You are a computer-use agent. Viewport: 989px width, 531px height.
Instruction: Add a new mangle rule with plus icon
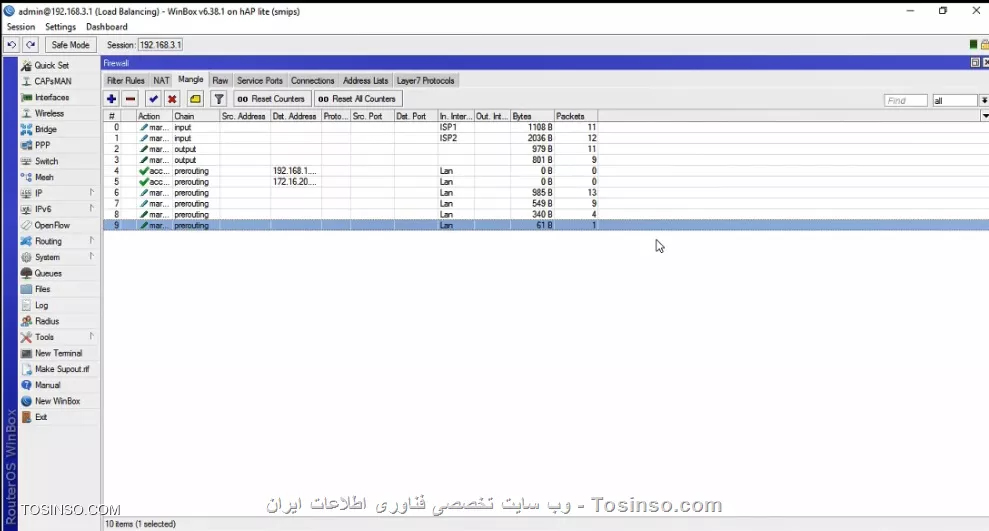click(x=112, y=99)
